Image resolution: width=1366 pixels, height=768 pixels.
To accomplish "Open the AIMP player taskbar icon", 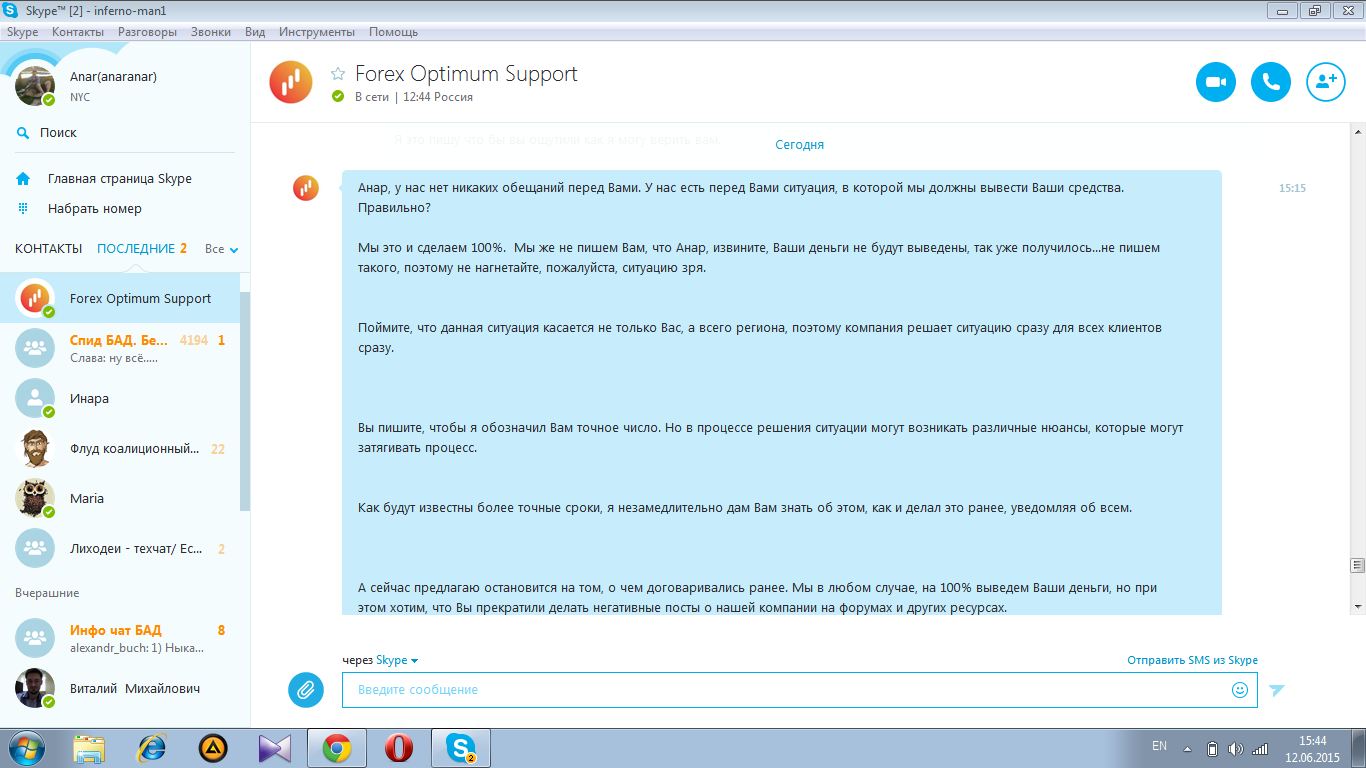I will (213, 748).
